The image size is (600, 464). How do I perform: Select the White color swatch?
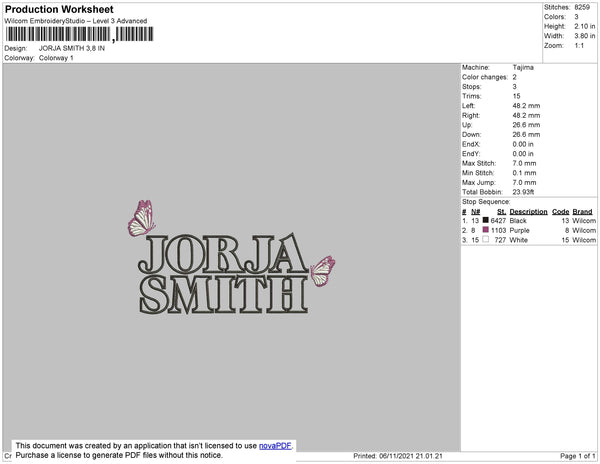coord(486,239)
